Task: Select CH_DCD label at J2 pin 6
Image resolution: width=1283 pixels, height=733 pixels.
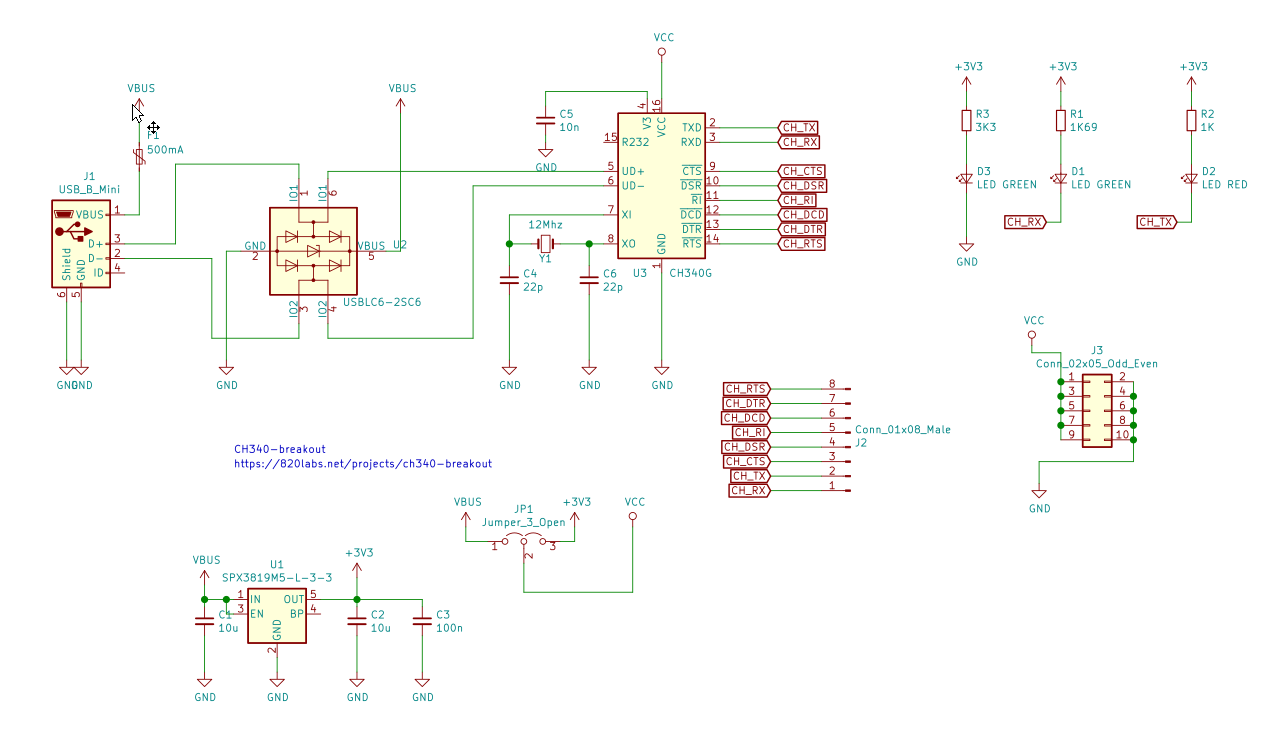Action: 746,417
